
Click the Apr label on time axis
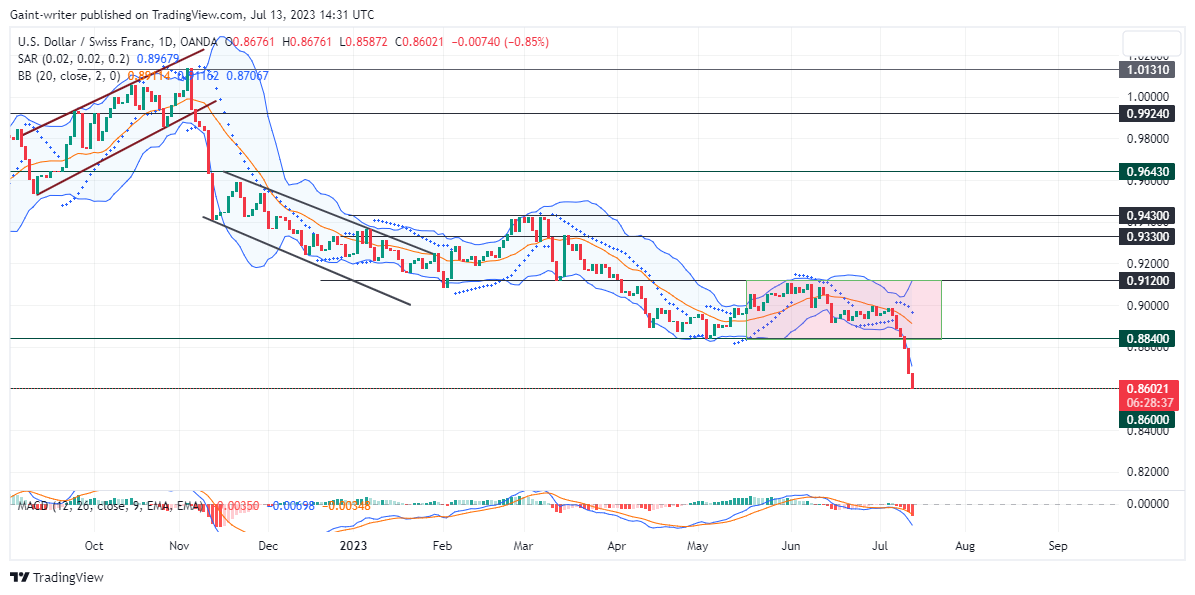pyautogui.click(x=617, y=546)
